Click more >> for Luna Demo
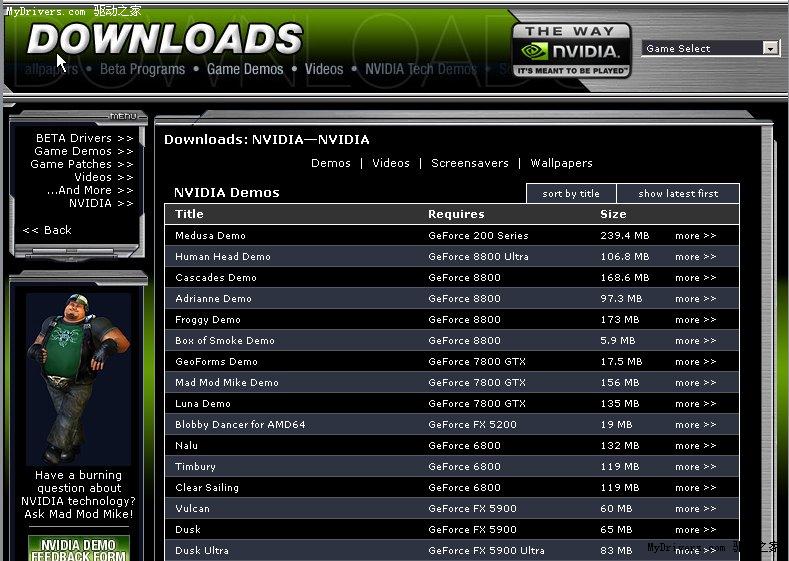This screenshot has height=561, width=789. [x=695, y=404]
